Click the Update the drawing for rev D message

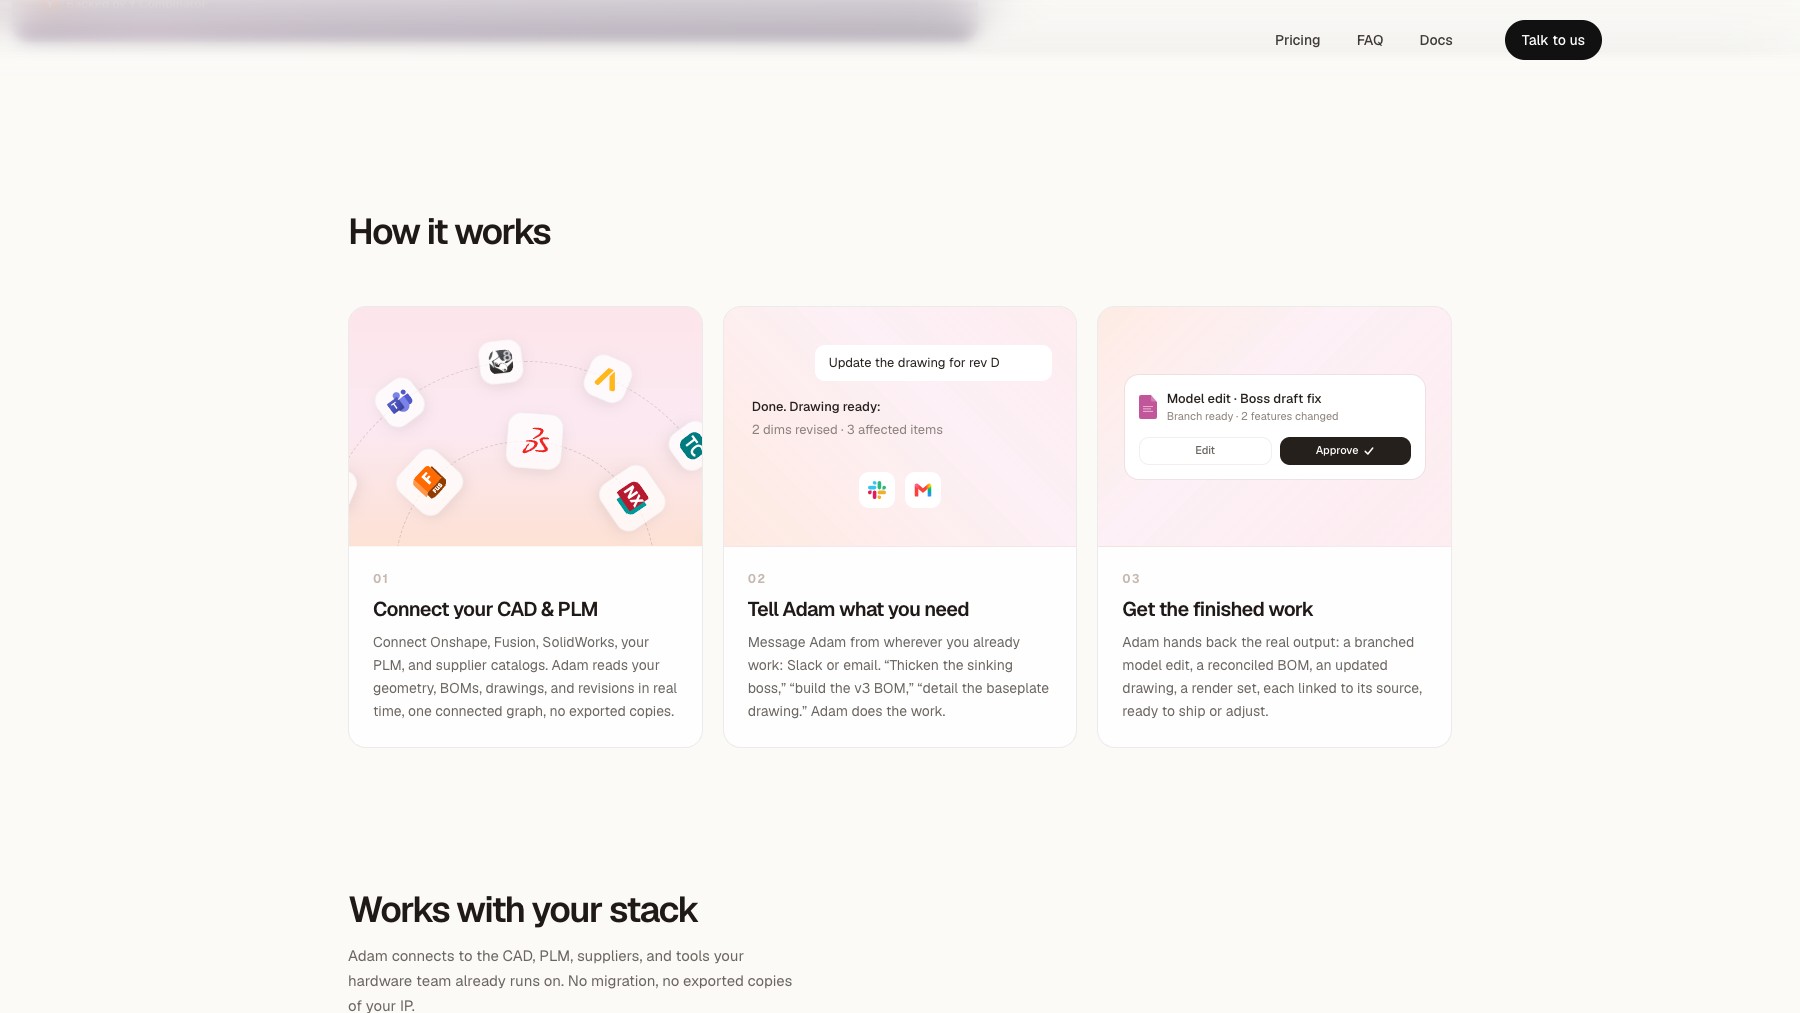[933, 363]
